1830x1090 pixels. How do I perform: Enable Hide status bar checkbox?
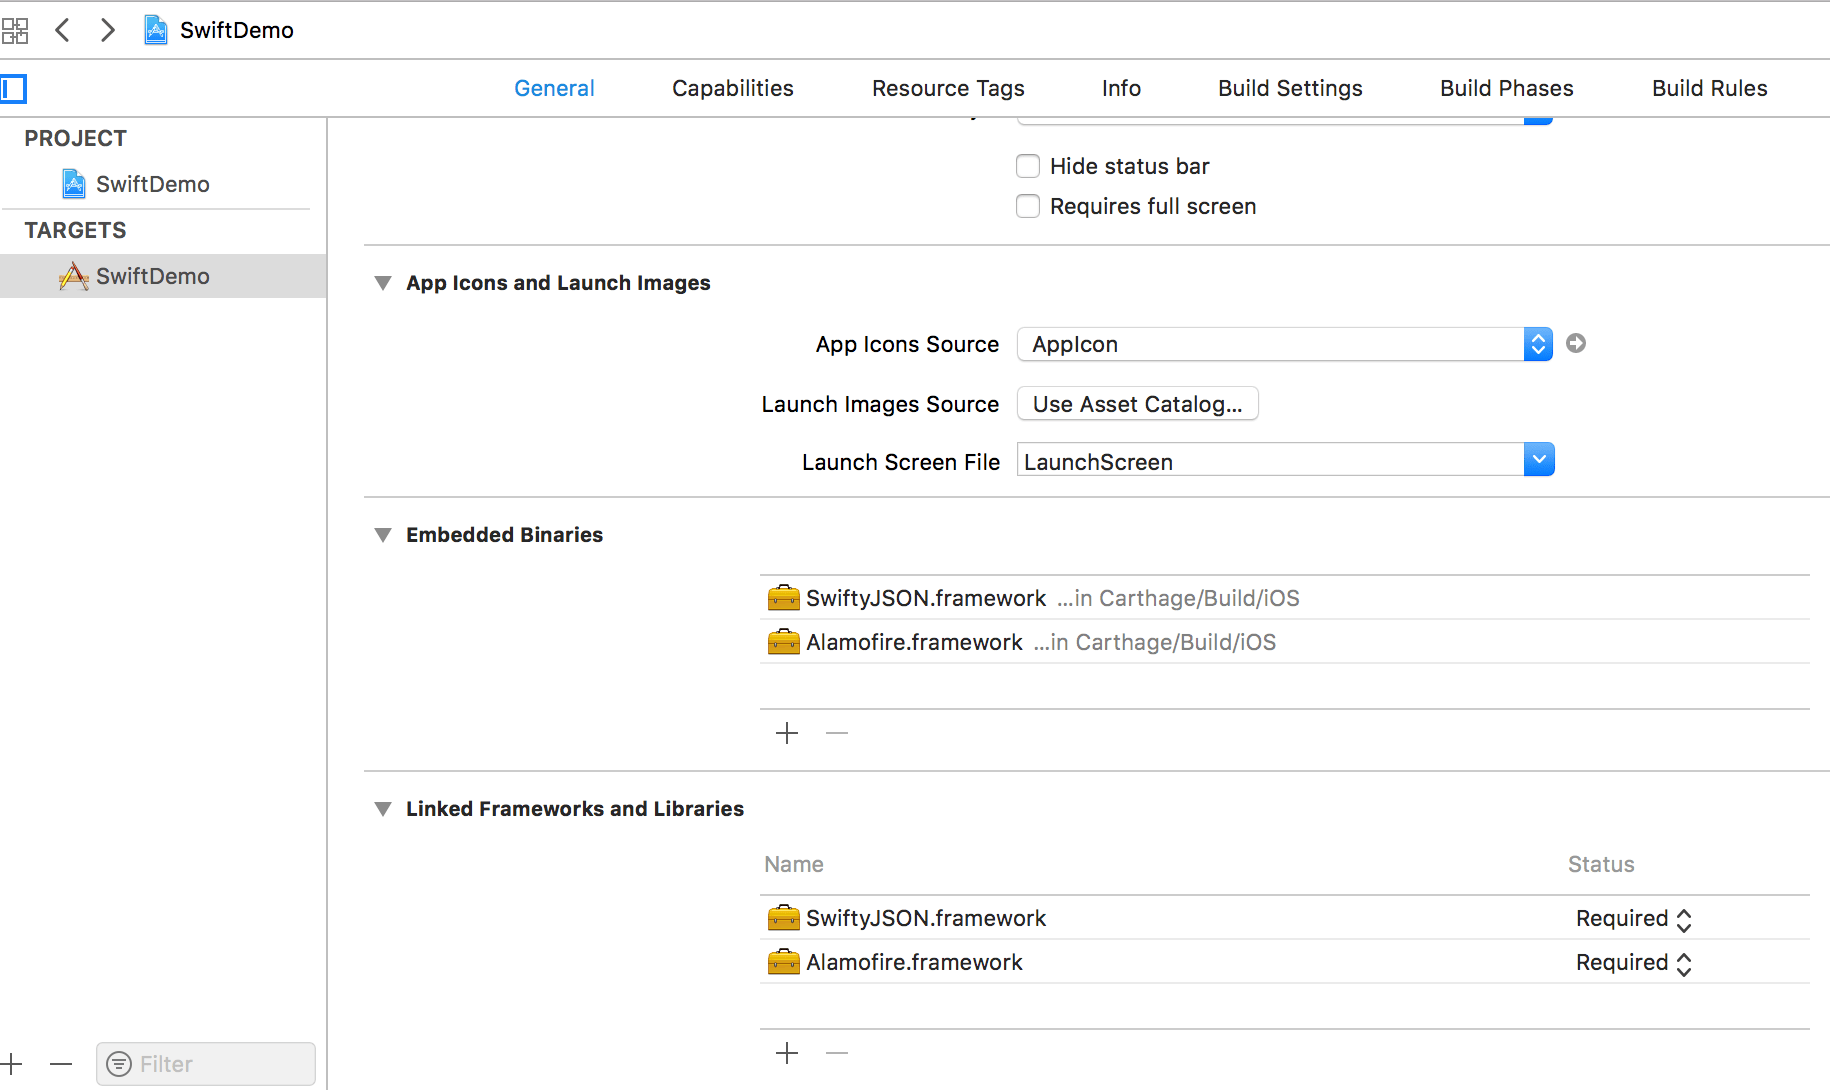click(1028, 166)
